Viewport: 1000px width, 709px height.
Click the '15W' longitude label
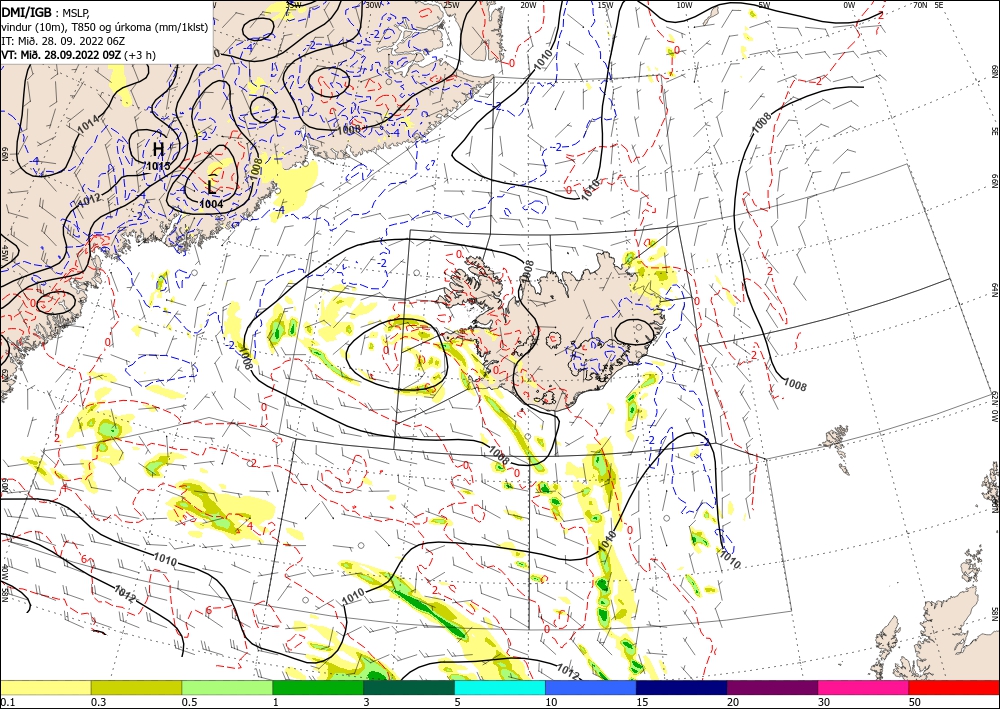coord(605,5)
